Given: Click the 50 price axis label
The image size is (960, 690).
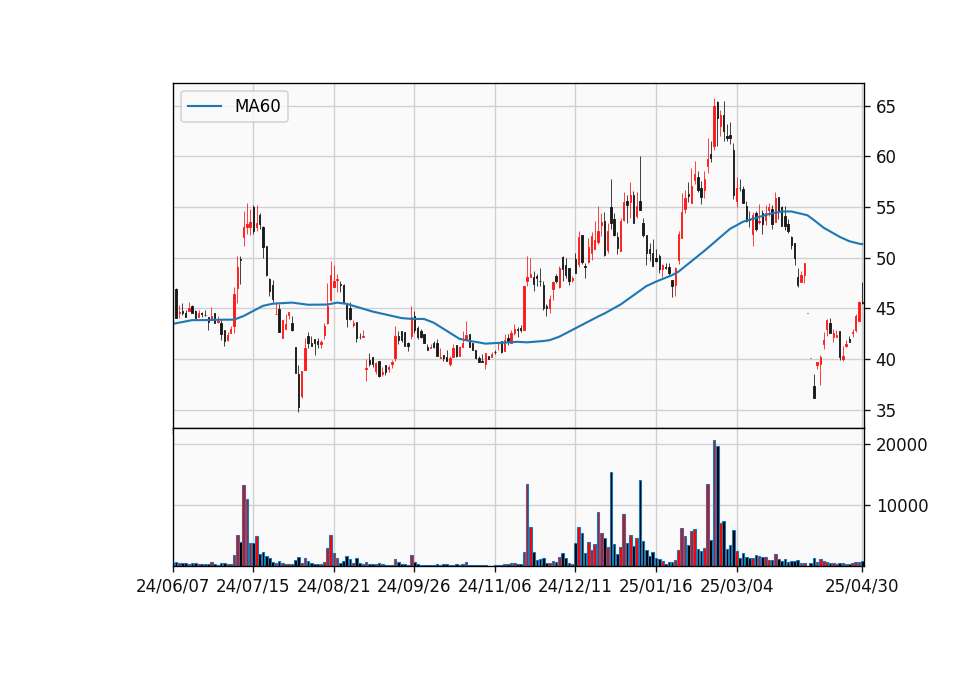Looking at the screenshot, I should pos(885,259).
